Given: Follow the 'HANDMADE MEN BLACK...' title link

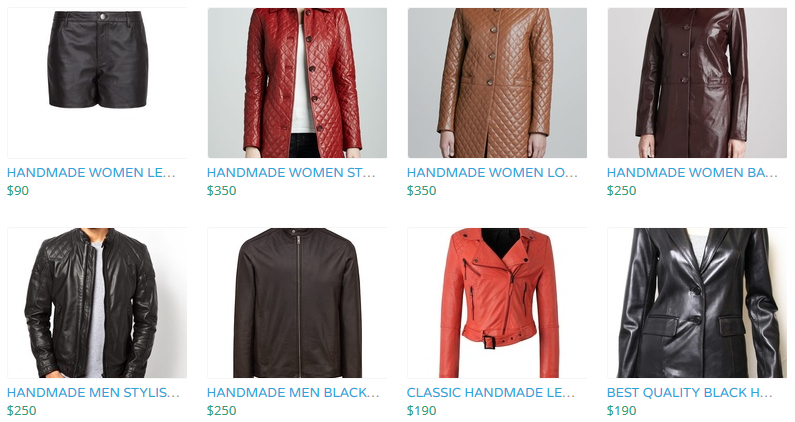Looking at the screenshot, I should pyautogui.click(x=293, y=393).
